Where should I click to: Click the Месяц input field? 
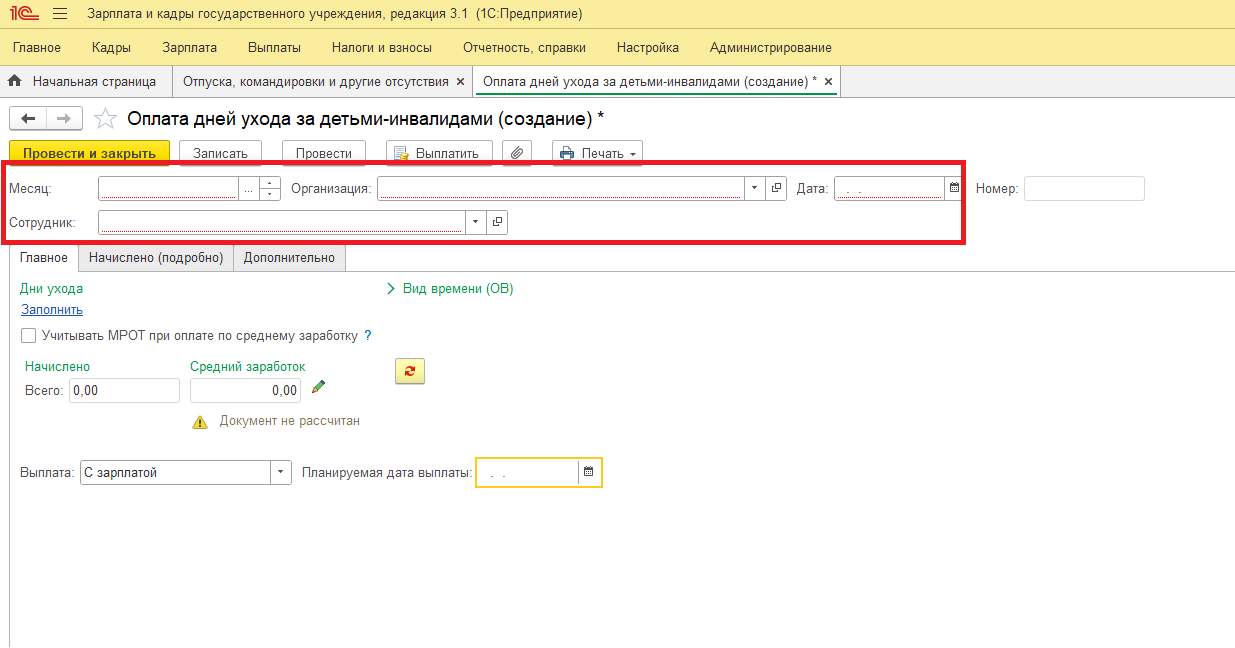tap(168, 188)
